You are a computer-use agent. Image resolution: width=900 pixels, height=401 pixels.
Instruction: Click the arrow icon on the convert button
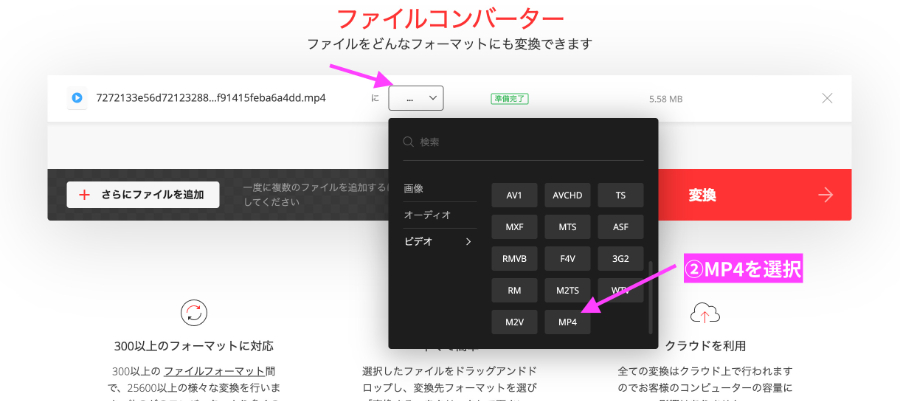tap(825, 195)
